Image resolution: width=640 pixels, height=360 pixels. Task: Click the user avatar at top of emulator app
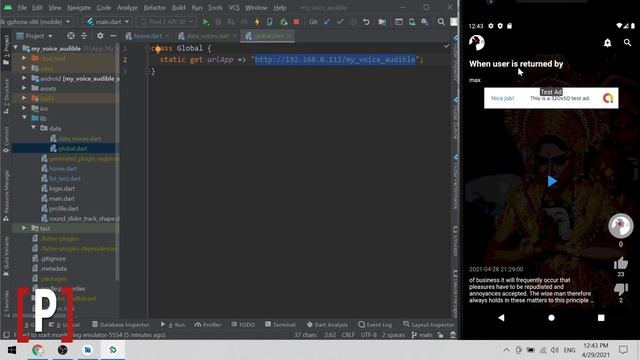pos(476,42)
